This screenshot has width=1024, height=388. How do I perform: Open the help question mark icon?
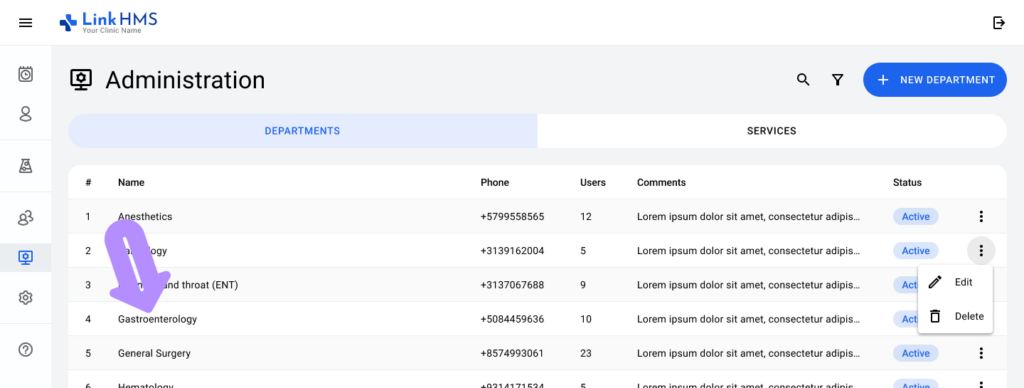(25, 349)
